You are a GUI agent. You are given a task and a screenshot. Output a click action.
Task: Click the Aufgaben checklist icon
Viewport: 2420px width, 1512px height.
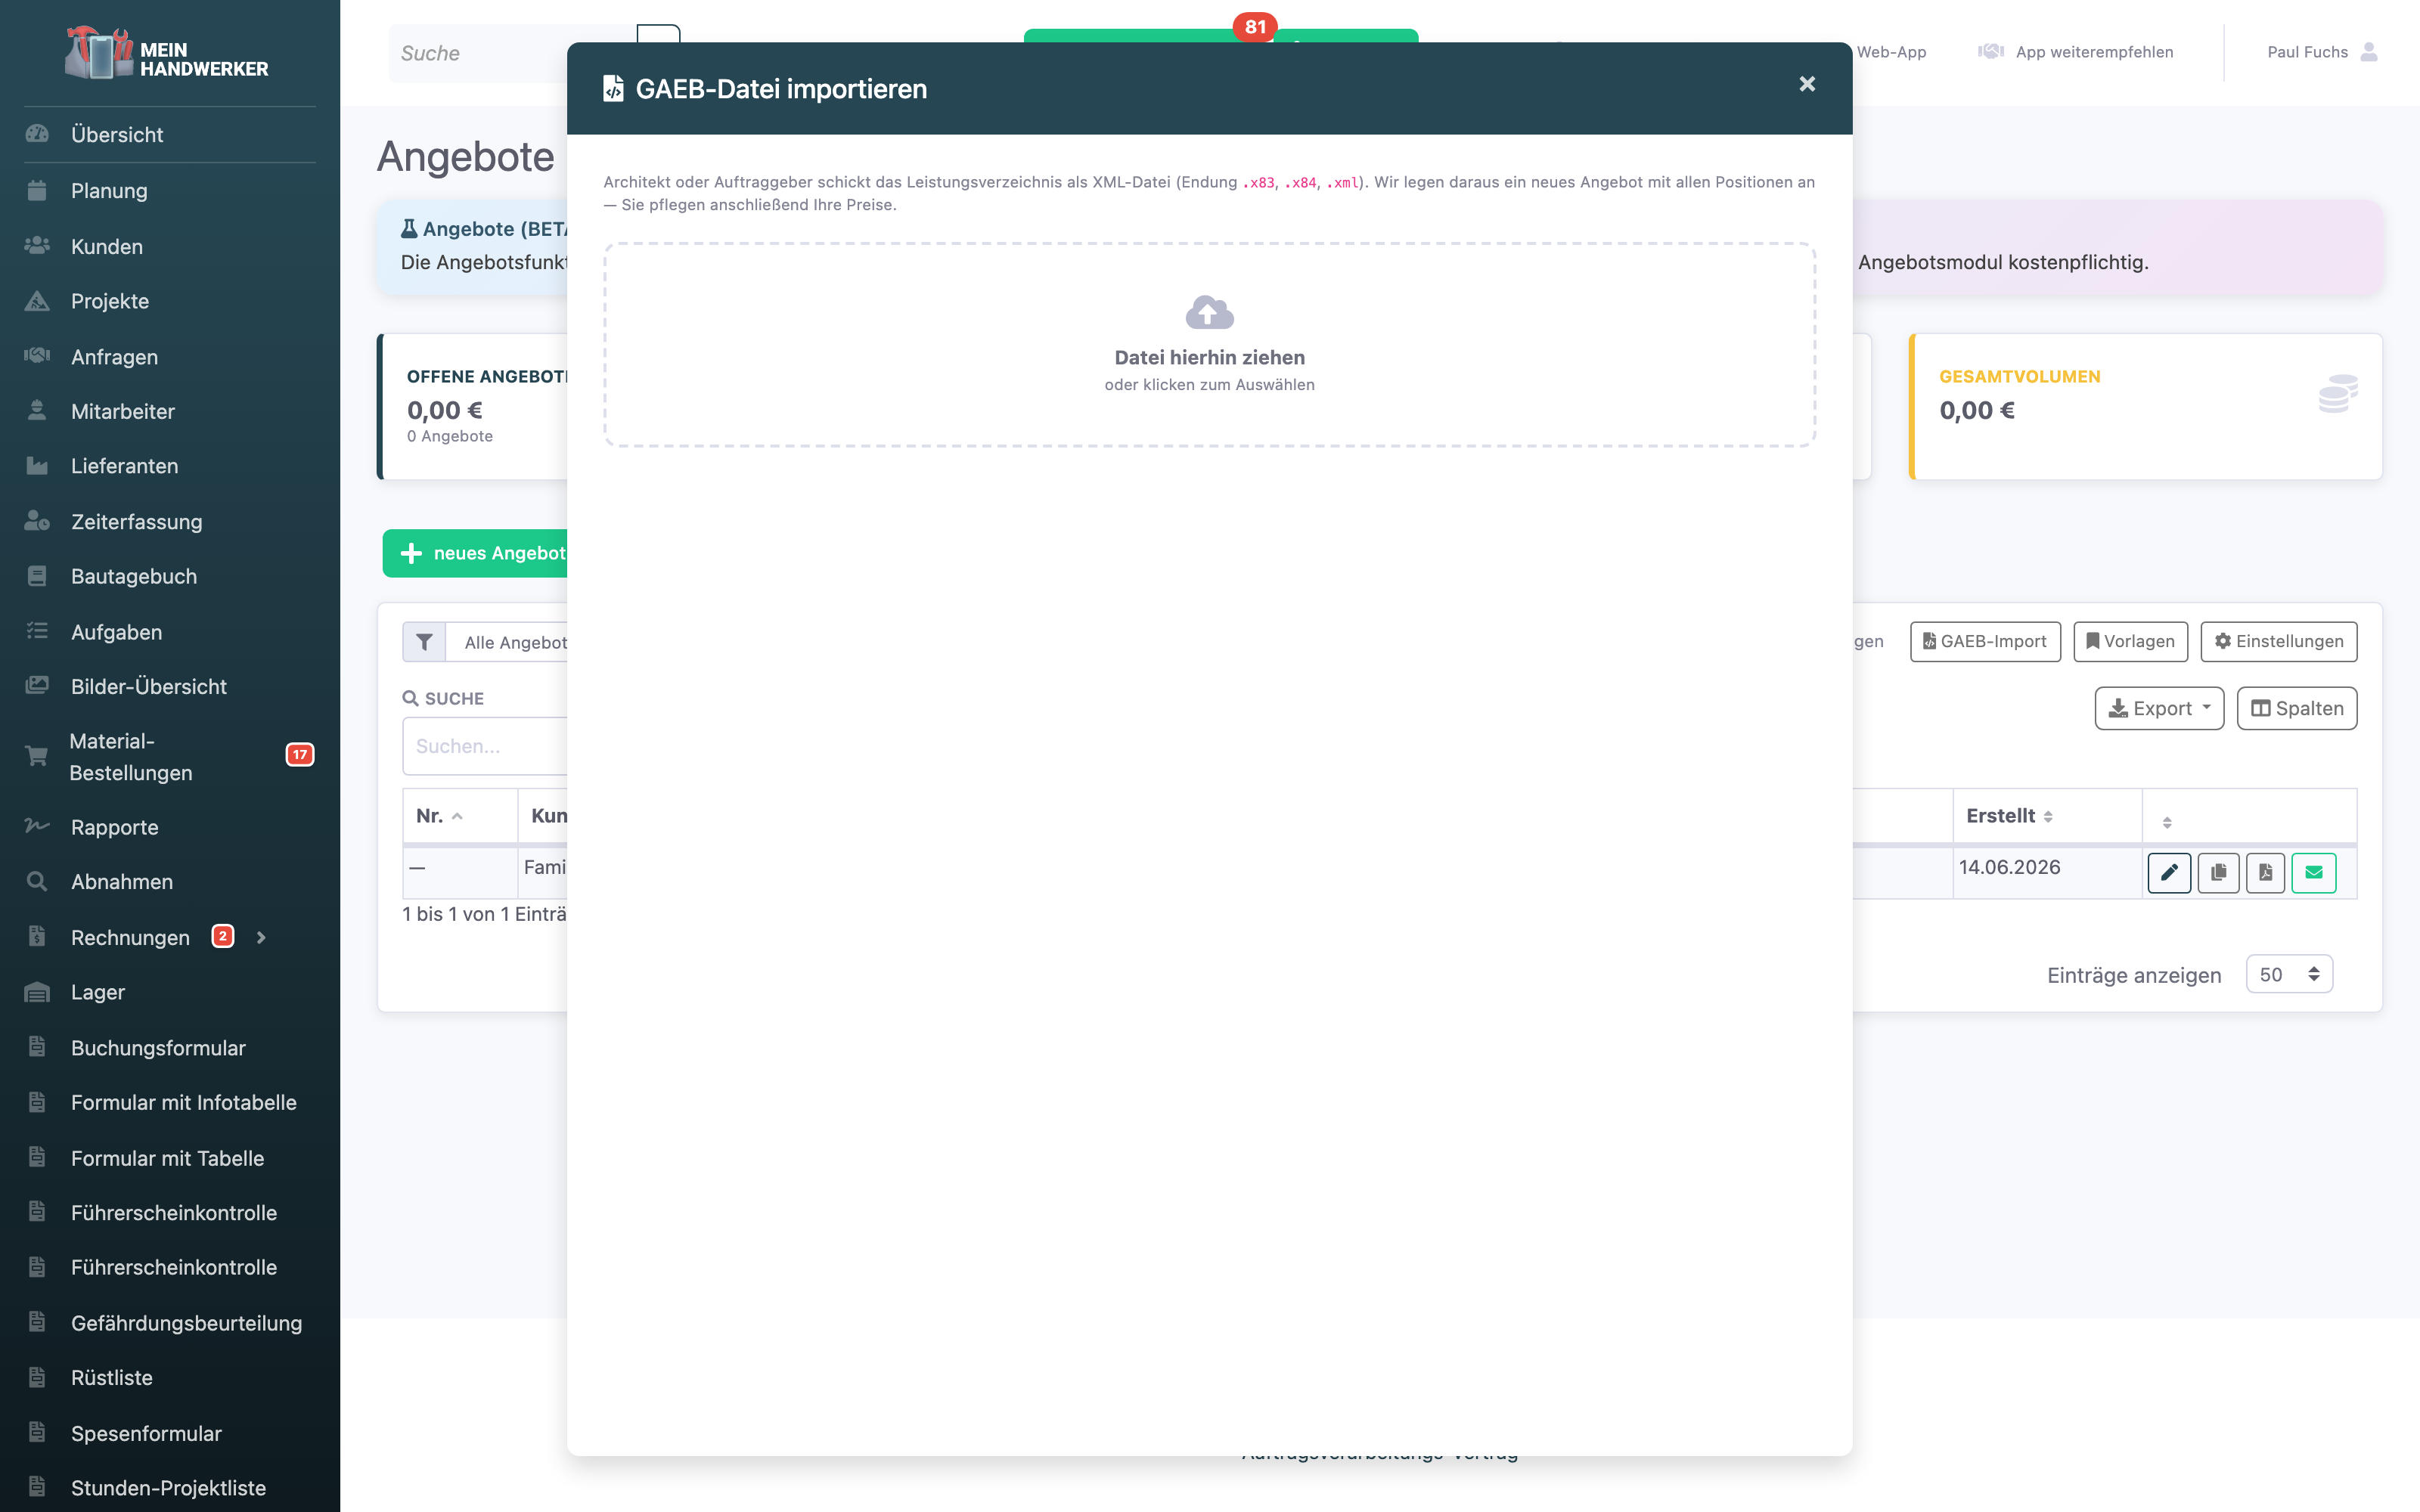coord(37,631)
